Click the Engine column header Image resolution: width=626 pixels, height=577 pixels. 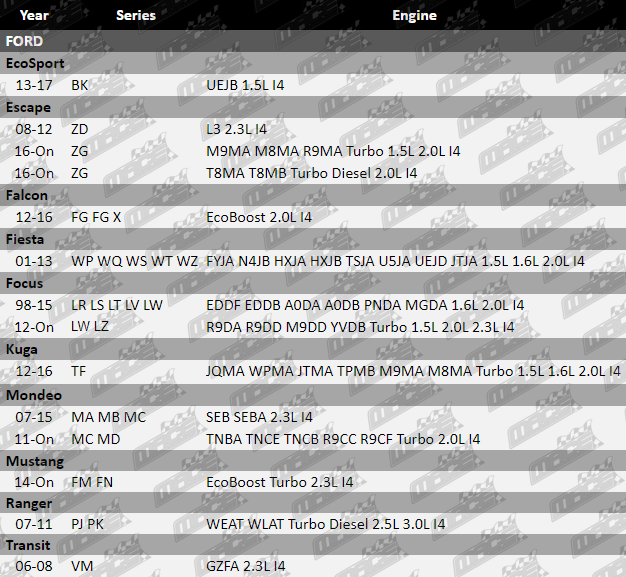tap(414, 15)
